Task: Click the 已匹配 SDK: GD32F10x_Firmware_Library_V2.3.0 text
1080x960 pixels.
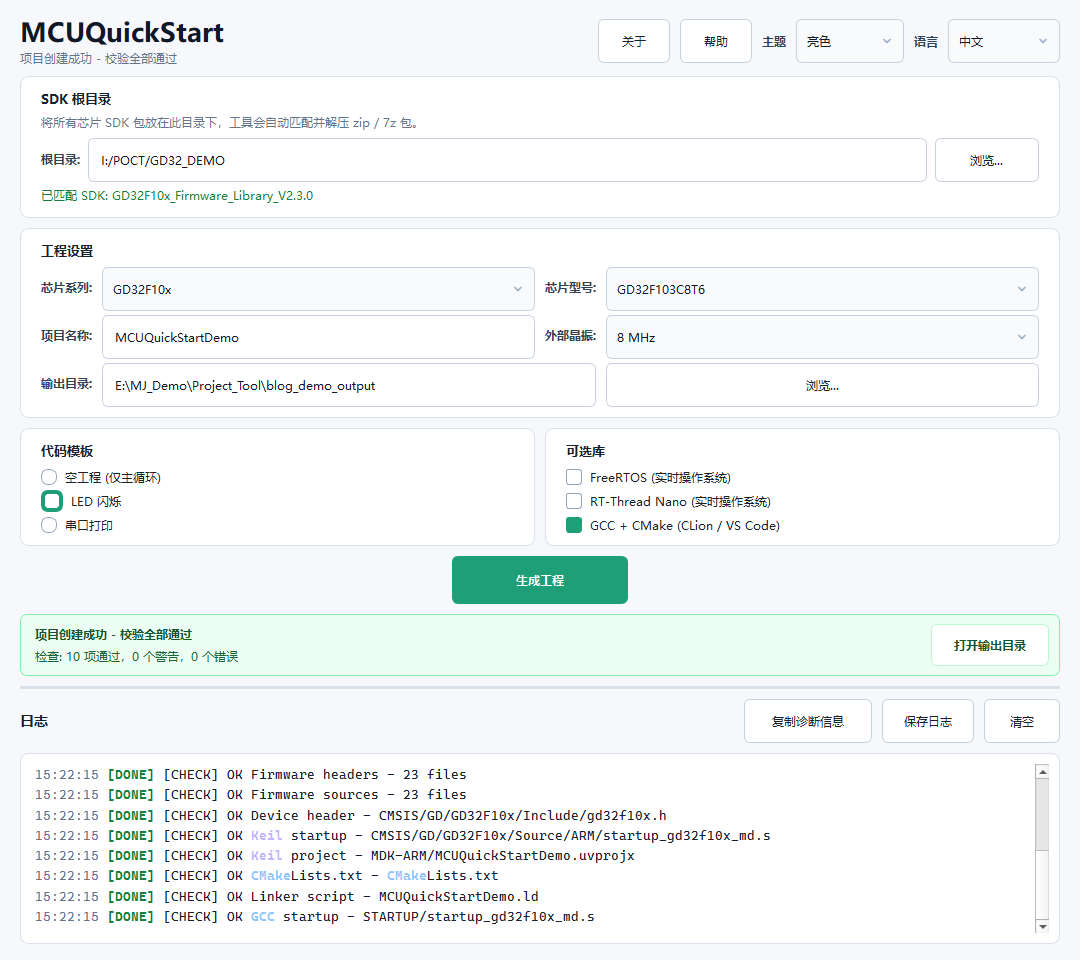Action: [x=177, y=196]
